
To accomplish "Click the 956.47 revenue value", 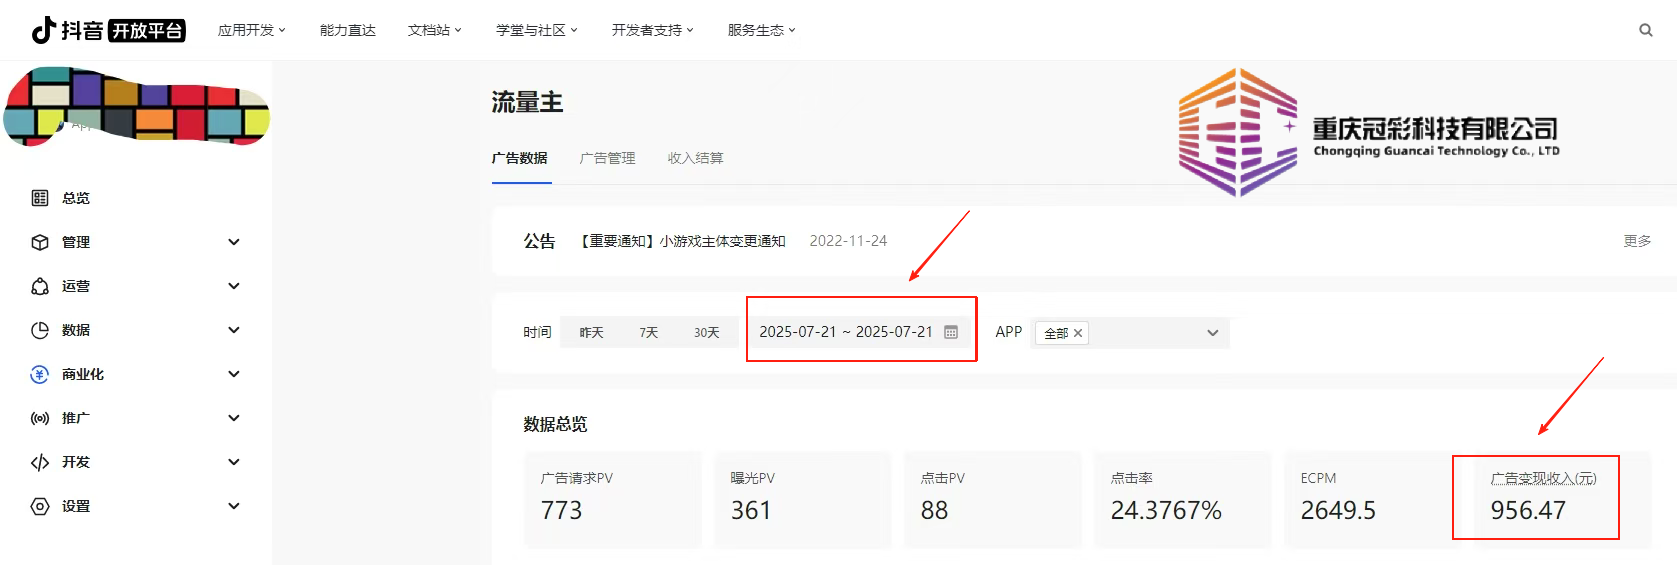I will [x=1528, y=510].
